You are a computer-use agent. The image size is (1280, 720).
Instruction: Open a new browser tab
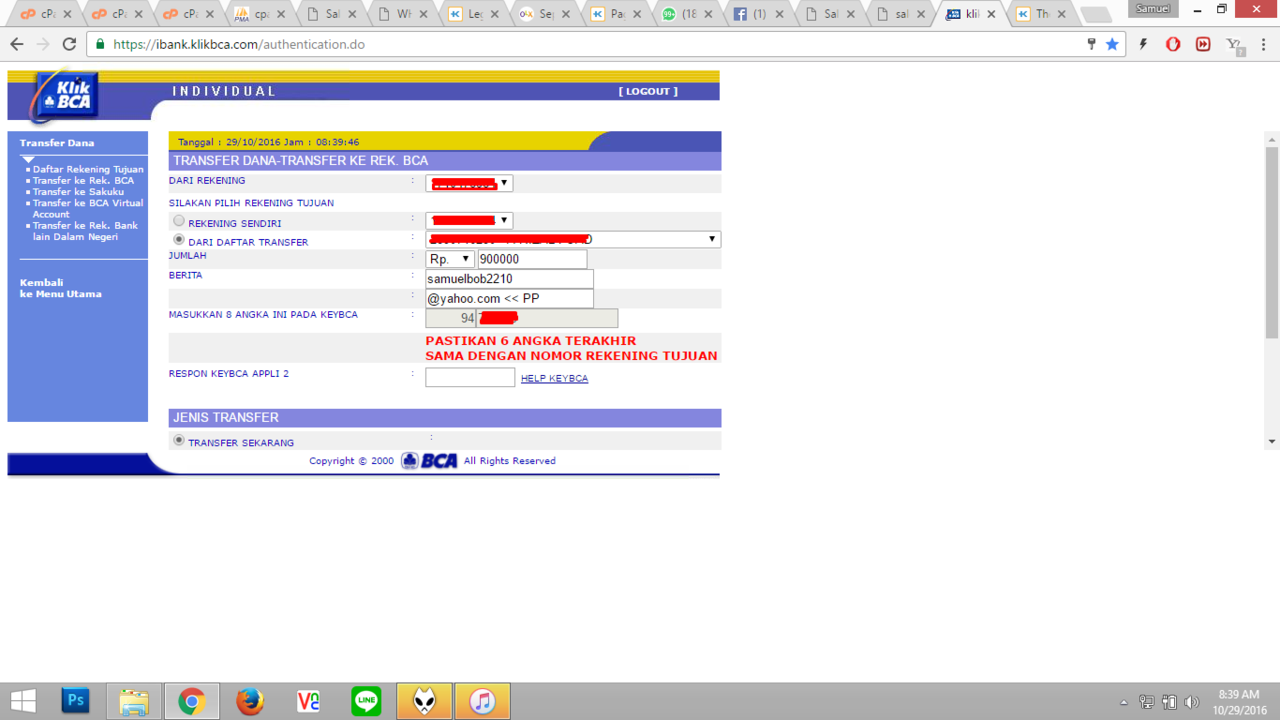click(1096, 15)
